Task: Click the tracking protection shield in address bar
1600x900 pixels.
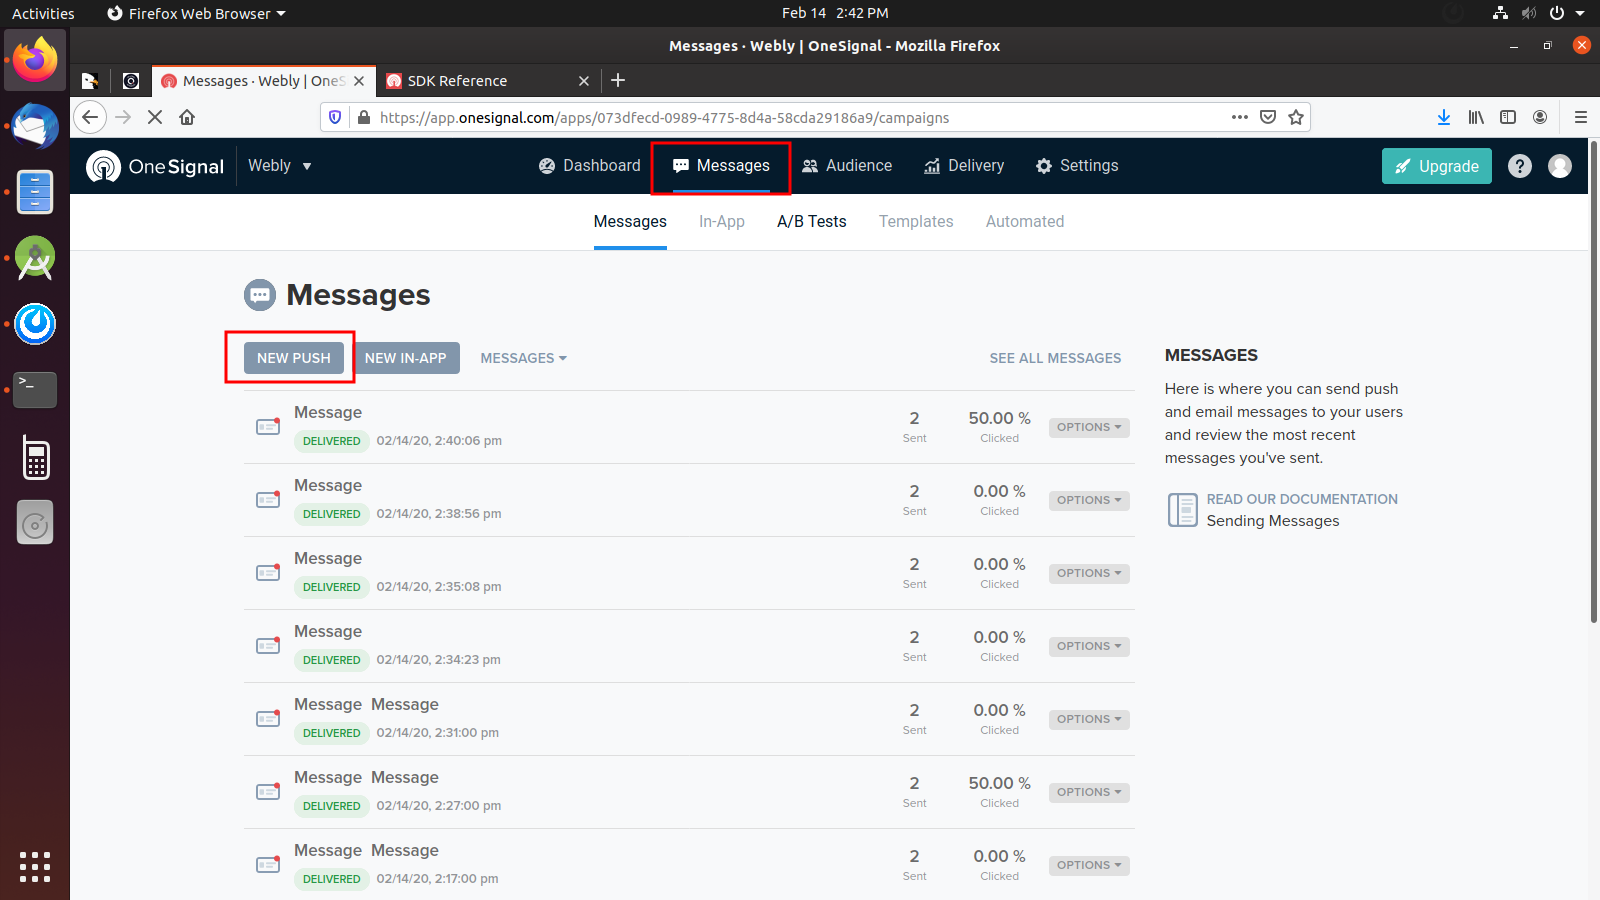Action: pos(333,117)
